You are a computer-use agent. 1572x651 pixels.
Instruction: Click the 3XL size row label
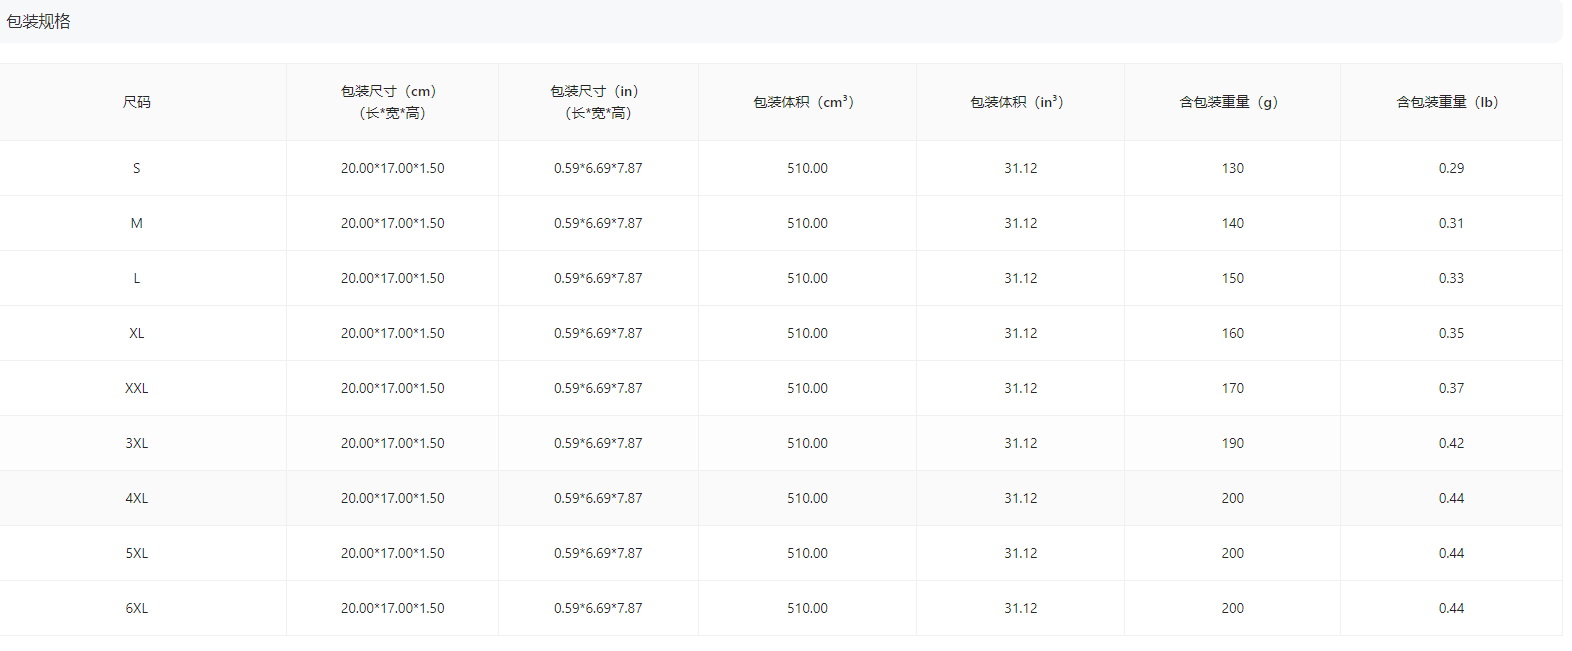[137, 443]
